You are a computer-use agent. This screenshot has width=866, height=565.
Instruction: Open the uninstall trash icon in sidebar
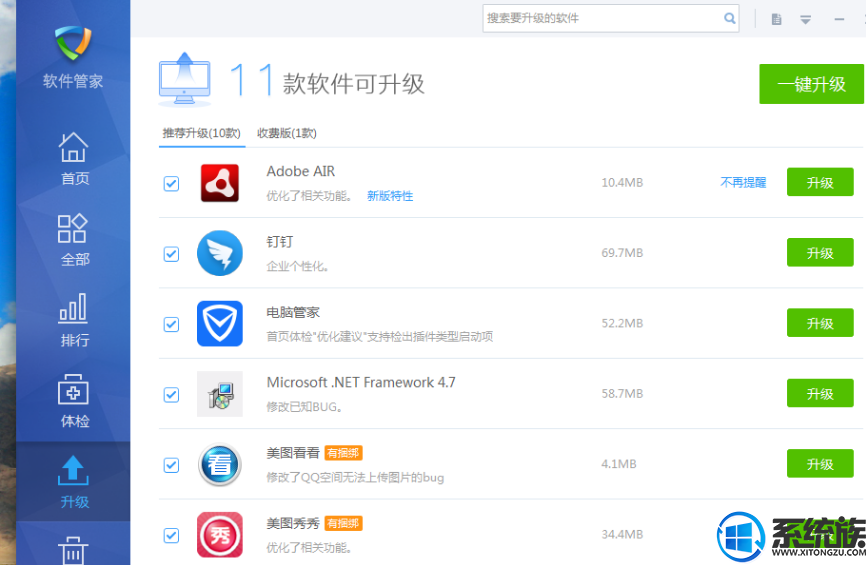click(x=73, y=551)
